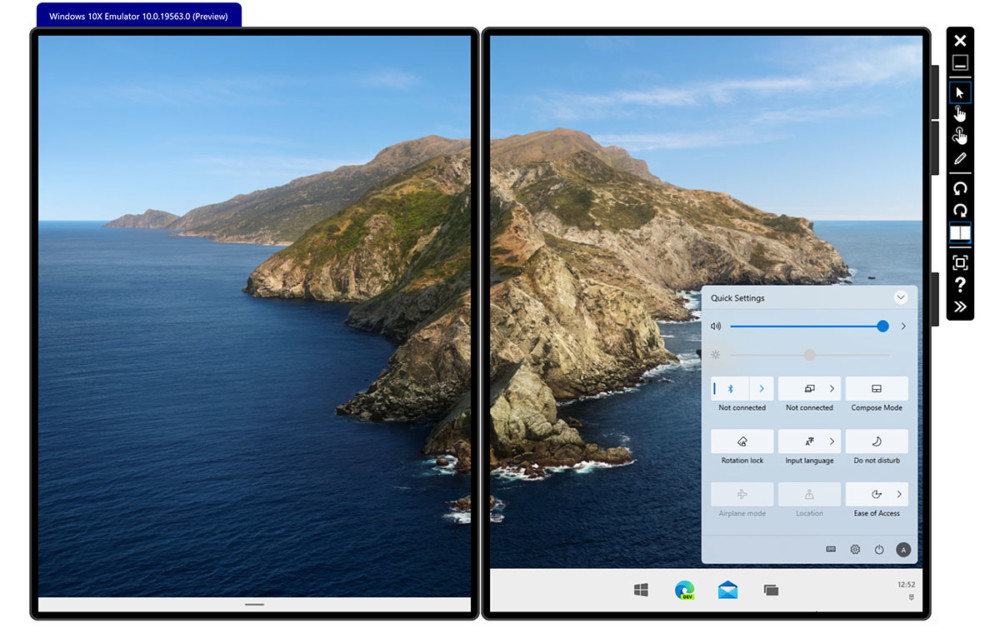Minimize the emulator via toolbar icon
The height and width of the screenshot is (633, 1000).
click(x=959, y=62)
